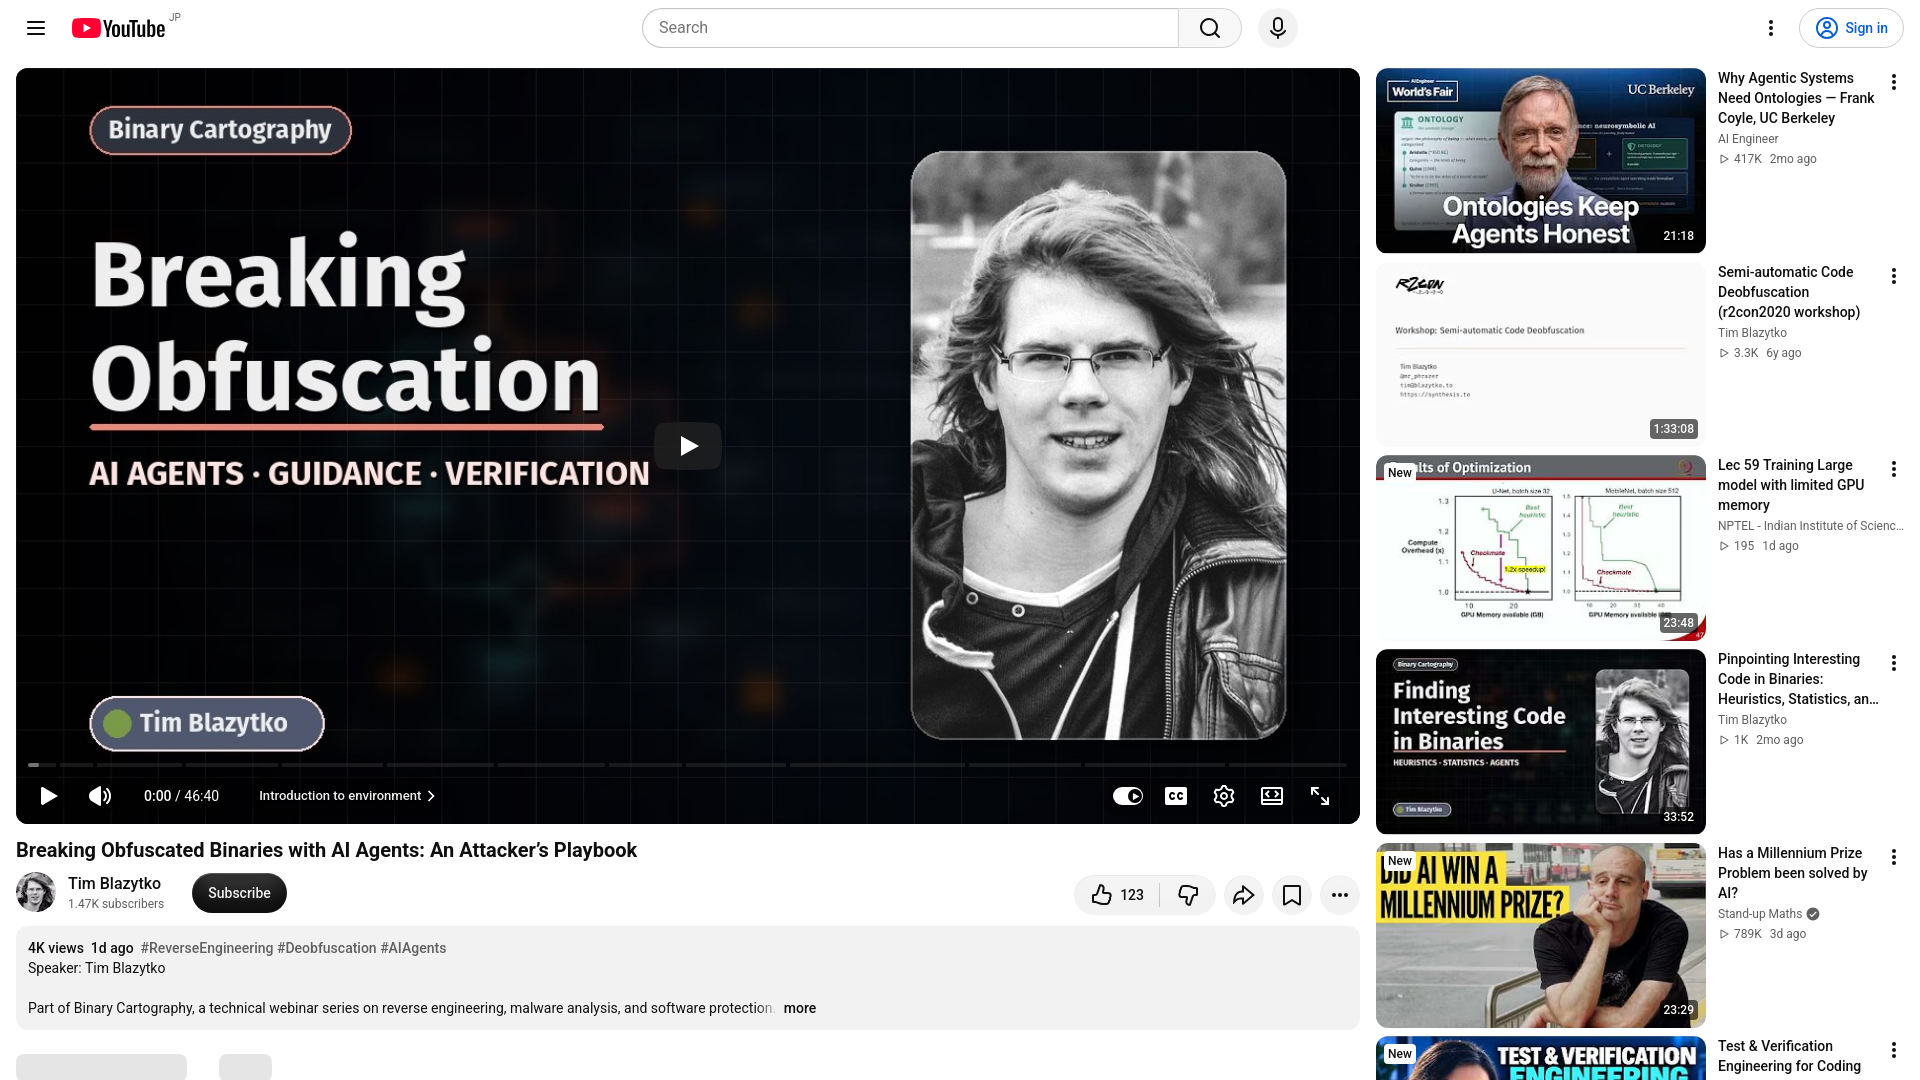This screenshot has width=1920, height=1080.
Task: Click the video title heading text
Action: pyautogui.click(x=326, y=850)
